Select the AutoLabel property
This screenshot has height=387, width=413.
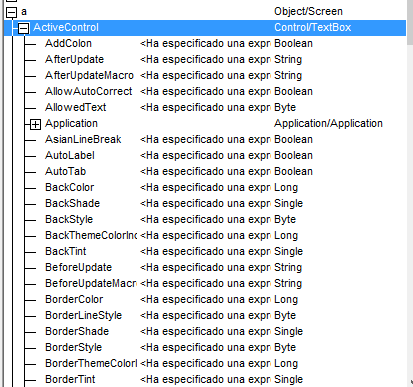[x=70, y=155]
